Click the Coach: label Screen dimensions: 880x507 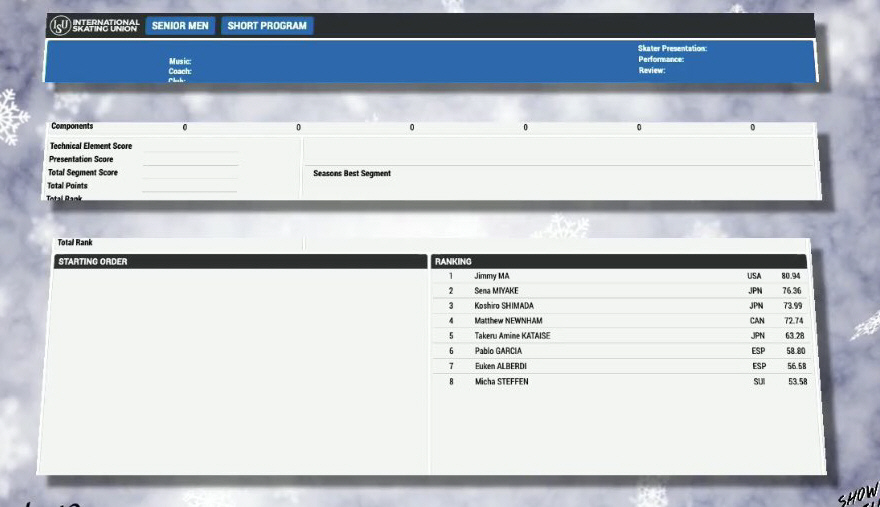point(180,71)
